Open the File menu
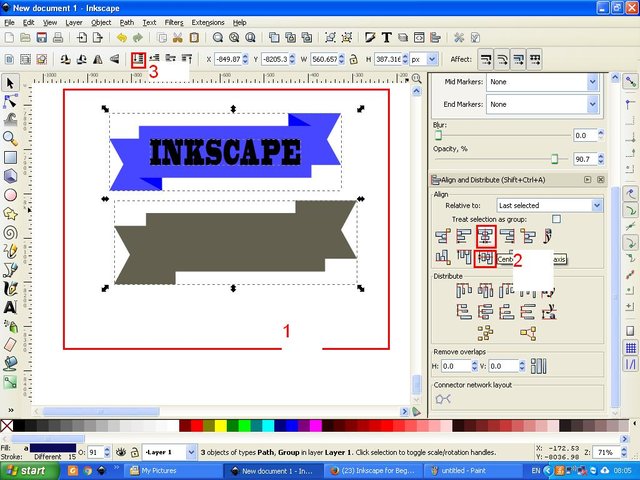 (9, 22)
